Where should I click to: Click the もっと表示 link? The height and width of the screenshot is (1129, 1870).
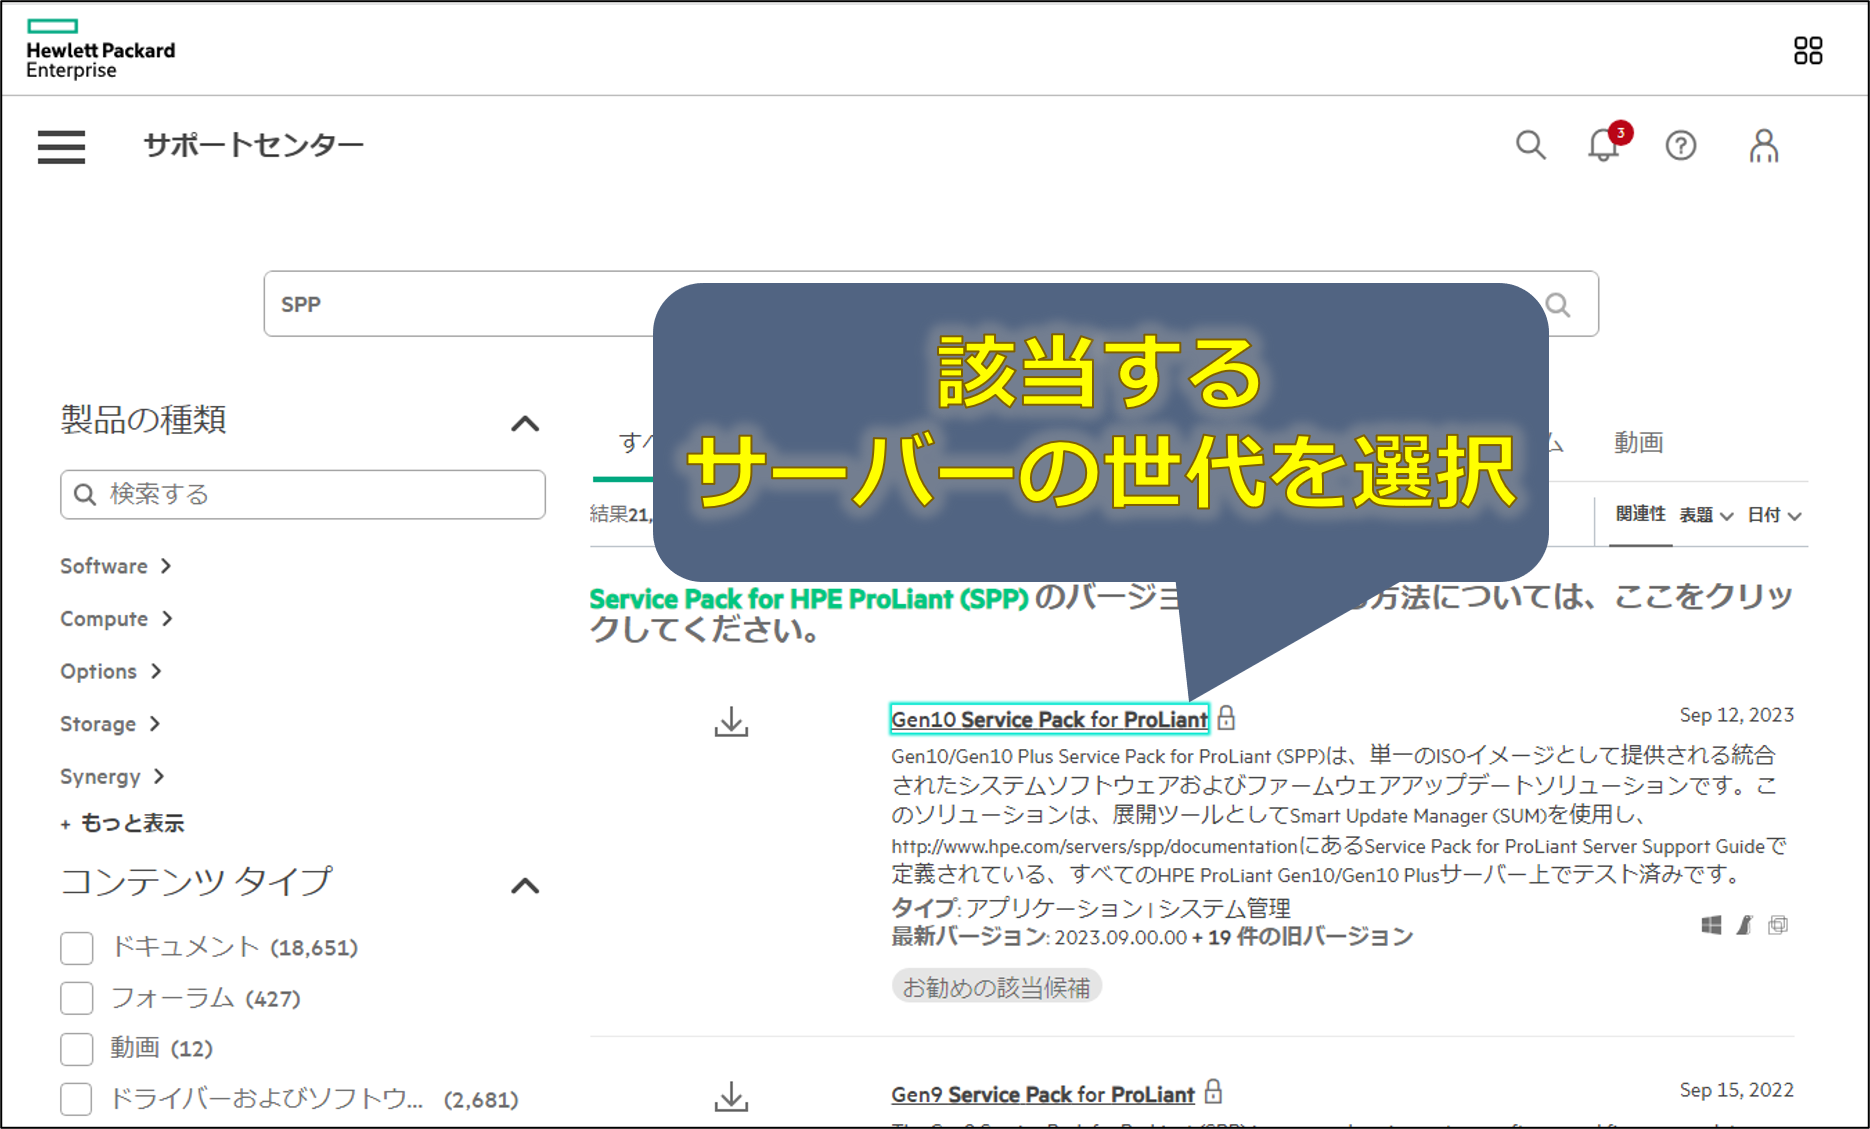[122, 824]
